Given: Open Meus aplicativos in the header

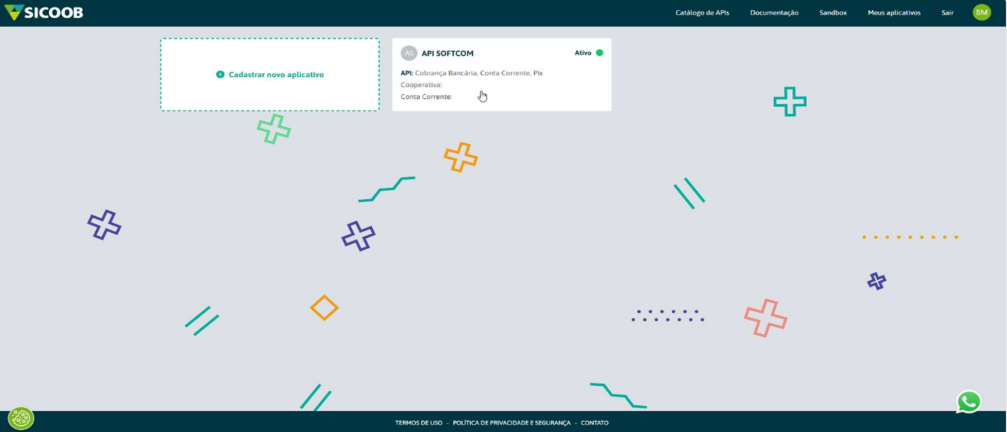Looking at the screenshot, I should pos(893,13).
